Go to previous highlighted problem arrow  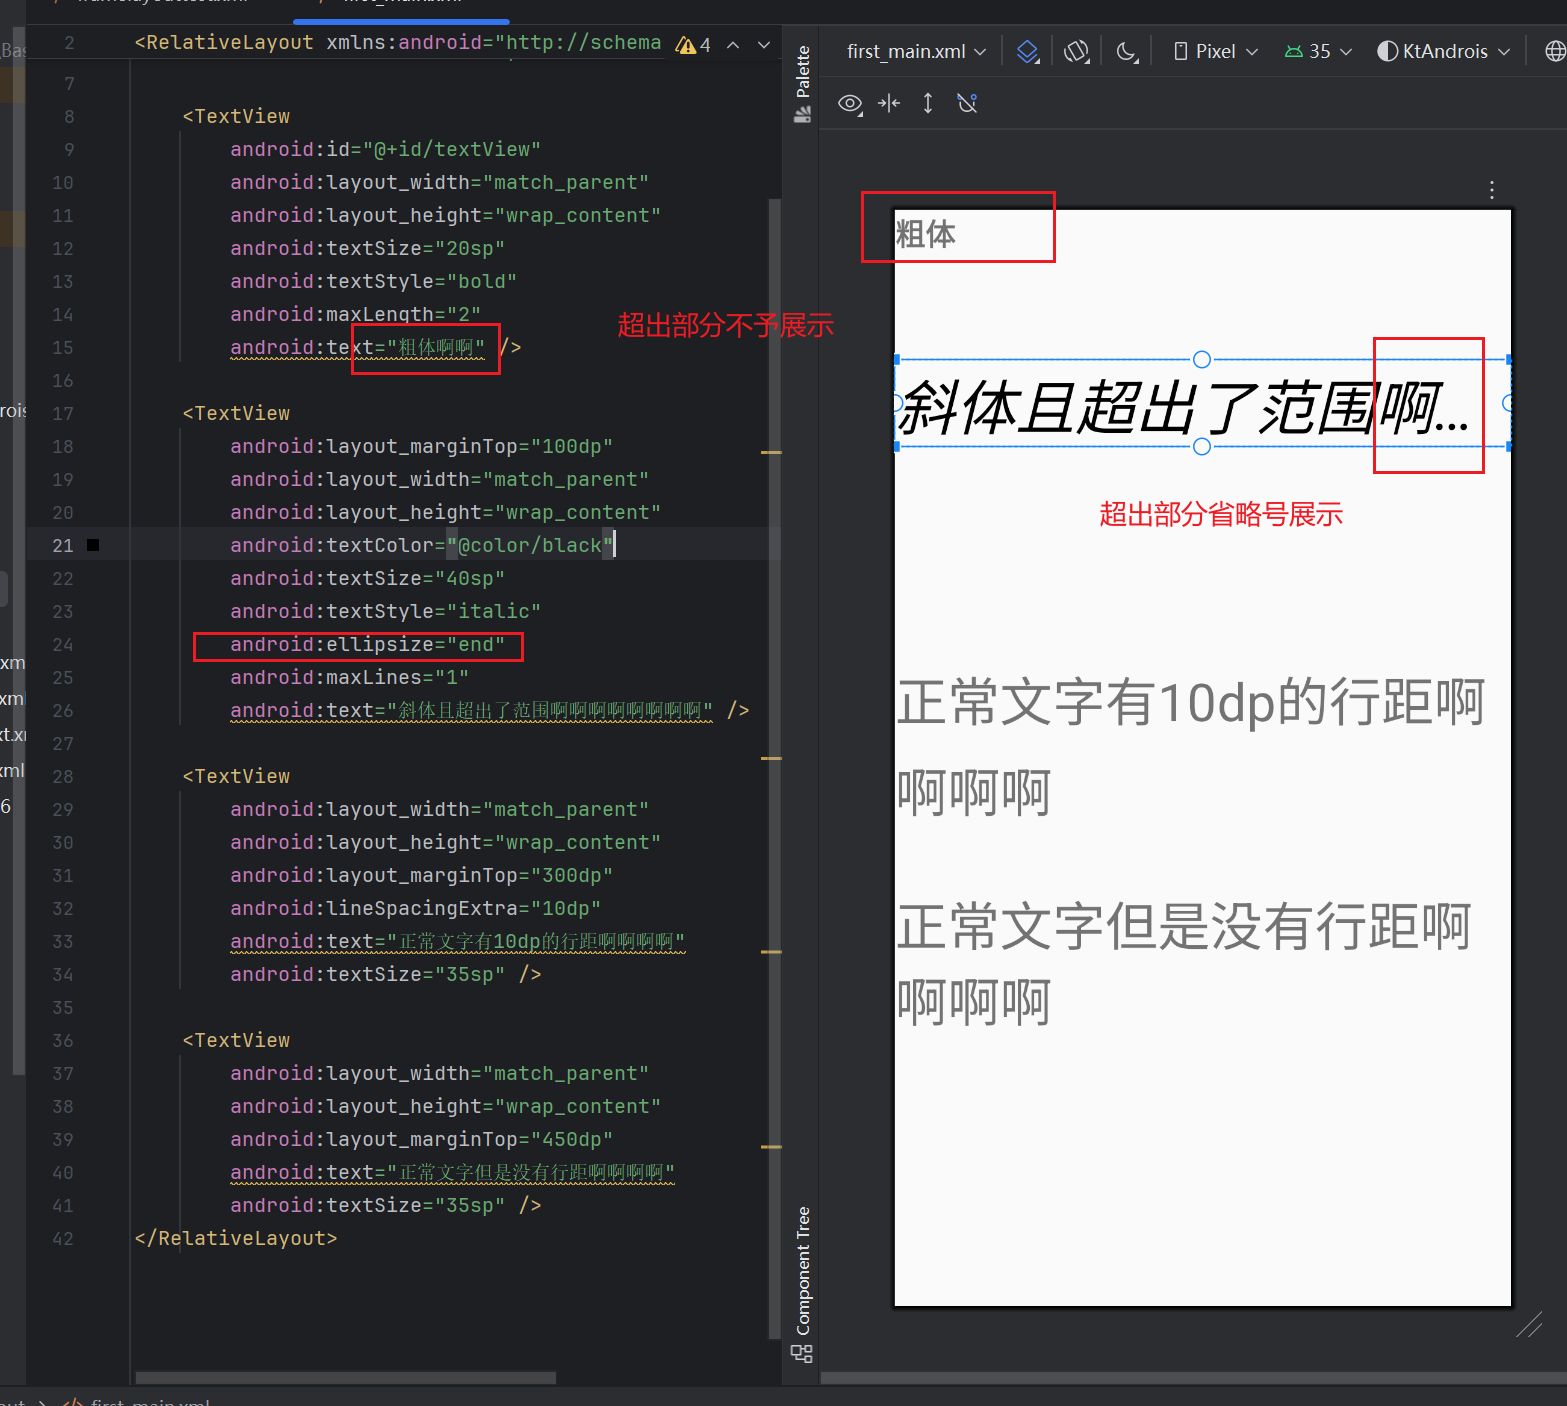click(x=733, y=45)
